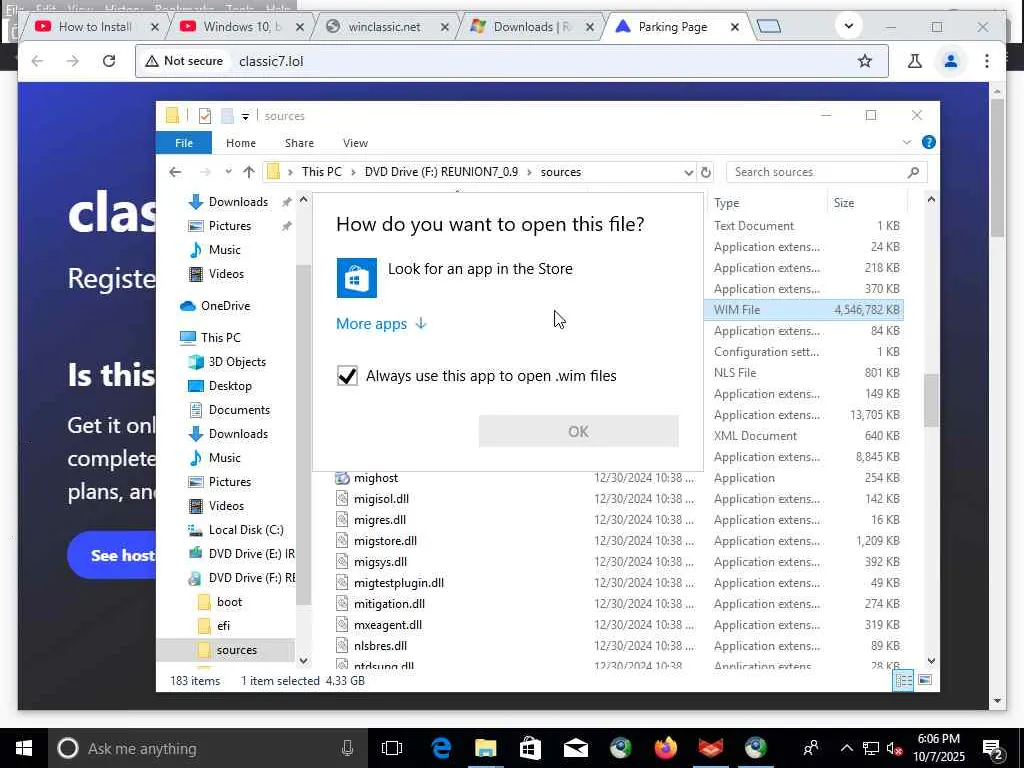This screenshot has width=1024, height=768.
Task: Confirm with the OK button
Action: (x=578, y=431)
